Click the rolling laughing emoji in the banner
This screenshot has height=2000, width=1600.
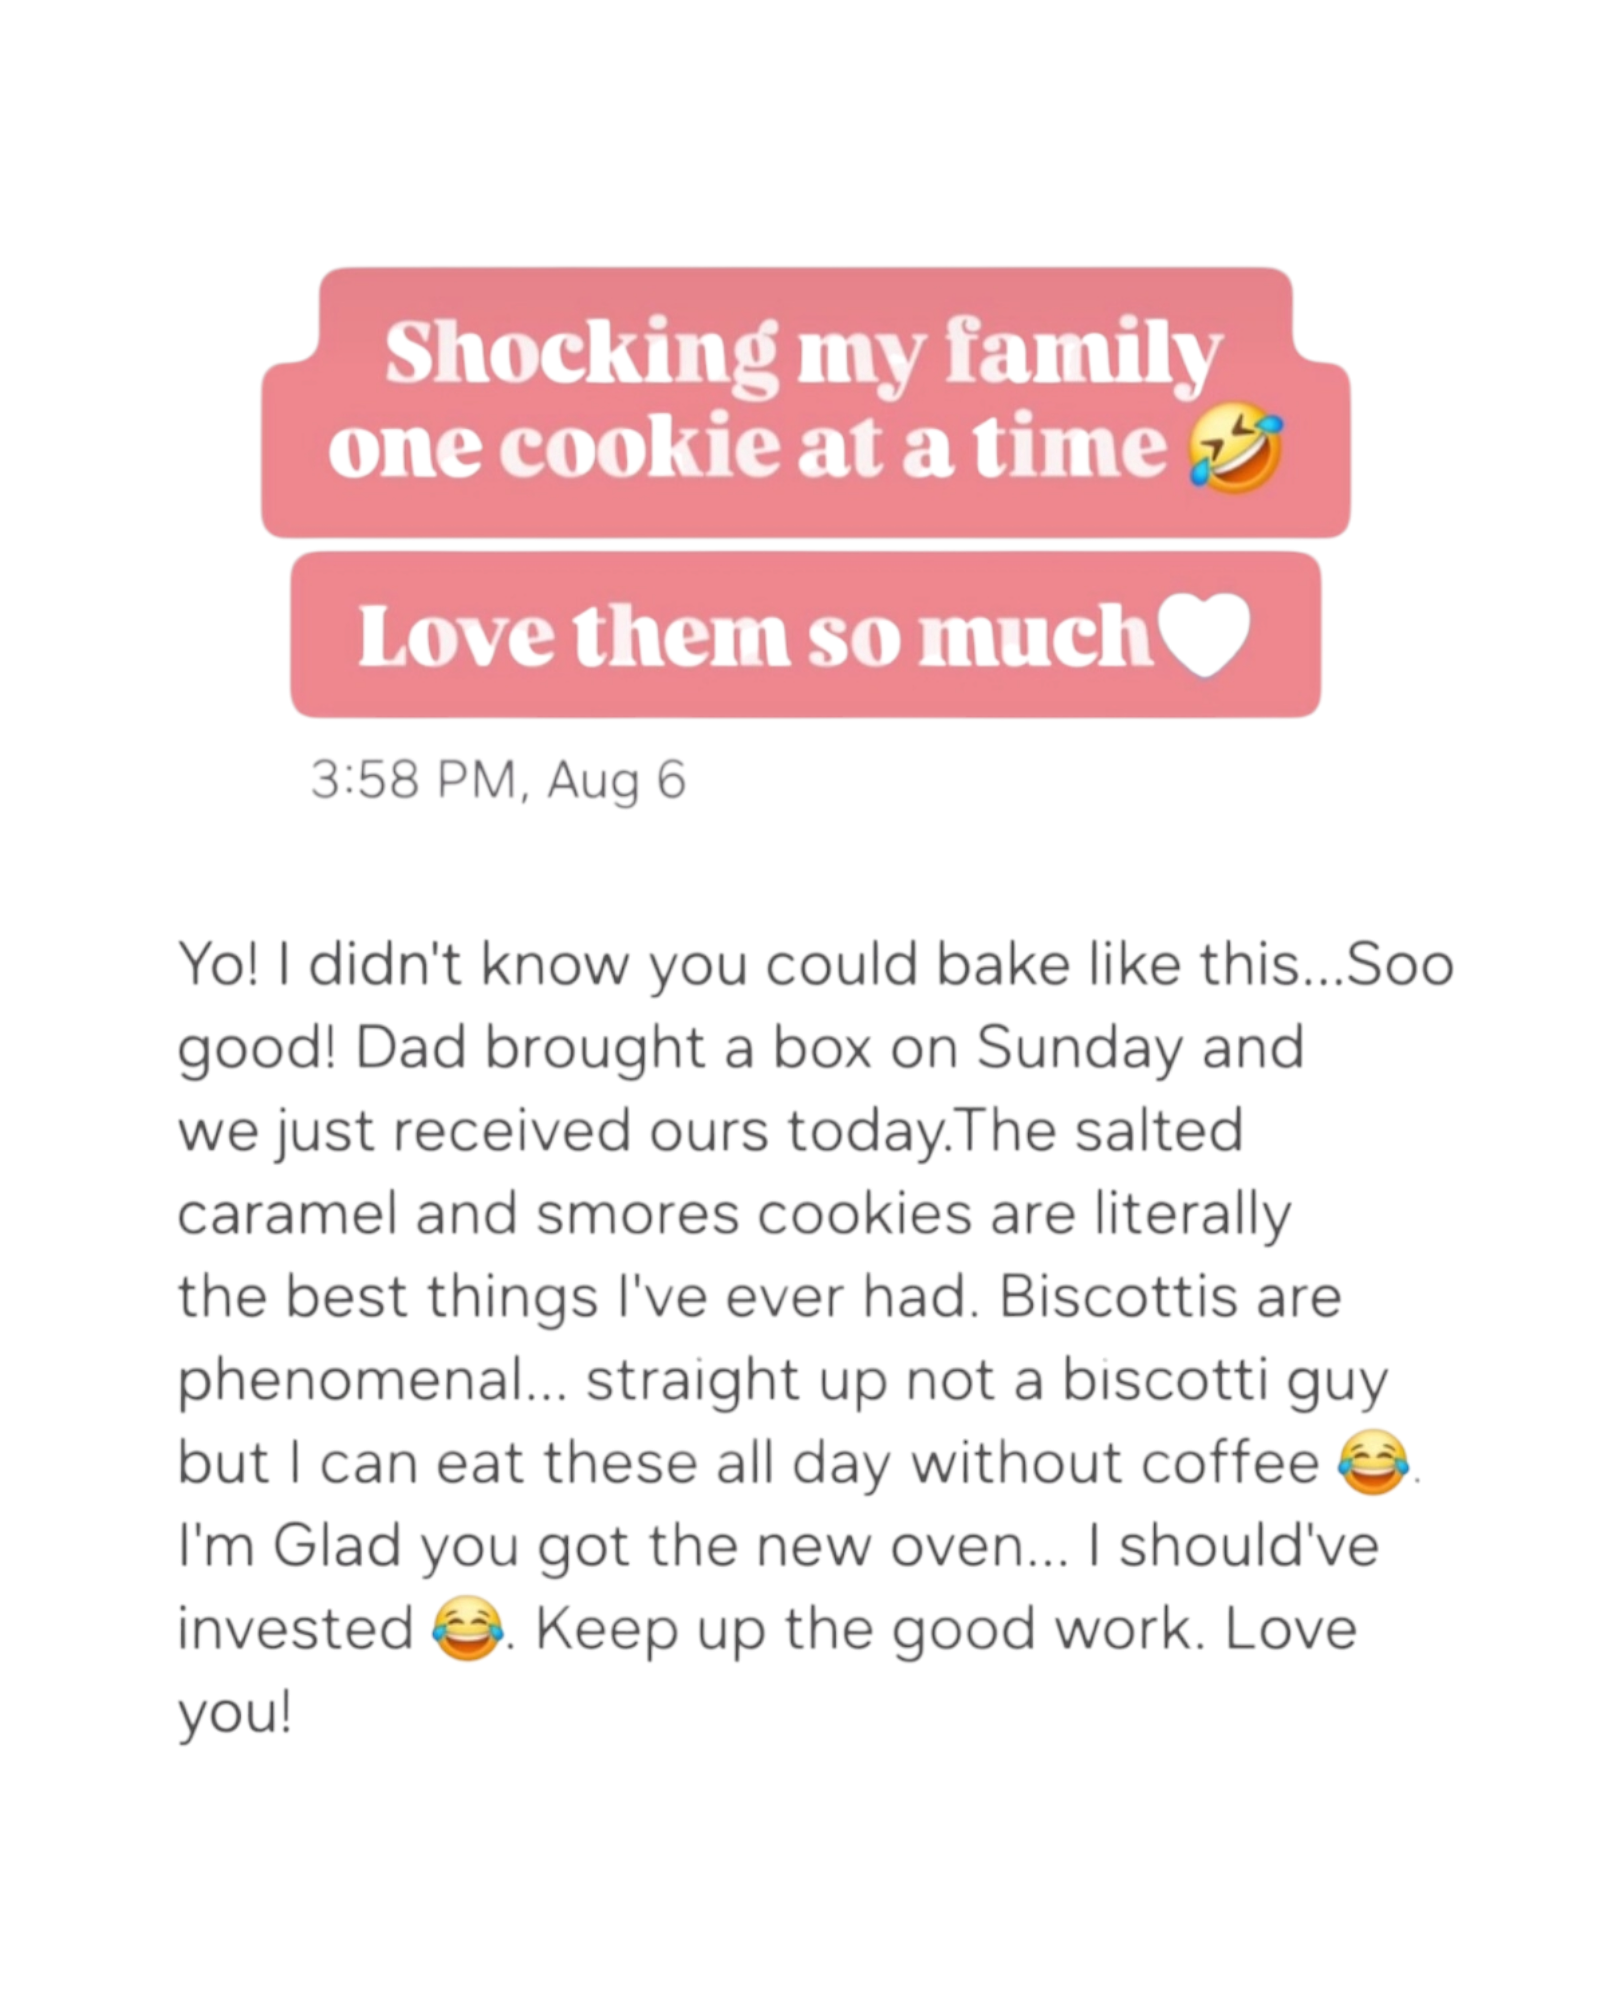pos(1233,453)
